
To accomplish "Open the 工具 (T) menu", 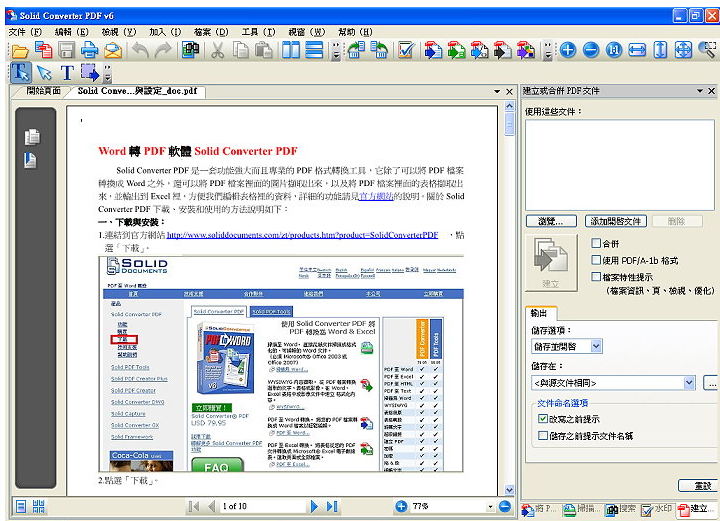I will pos(258,32).
